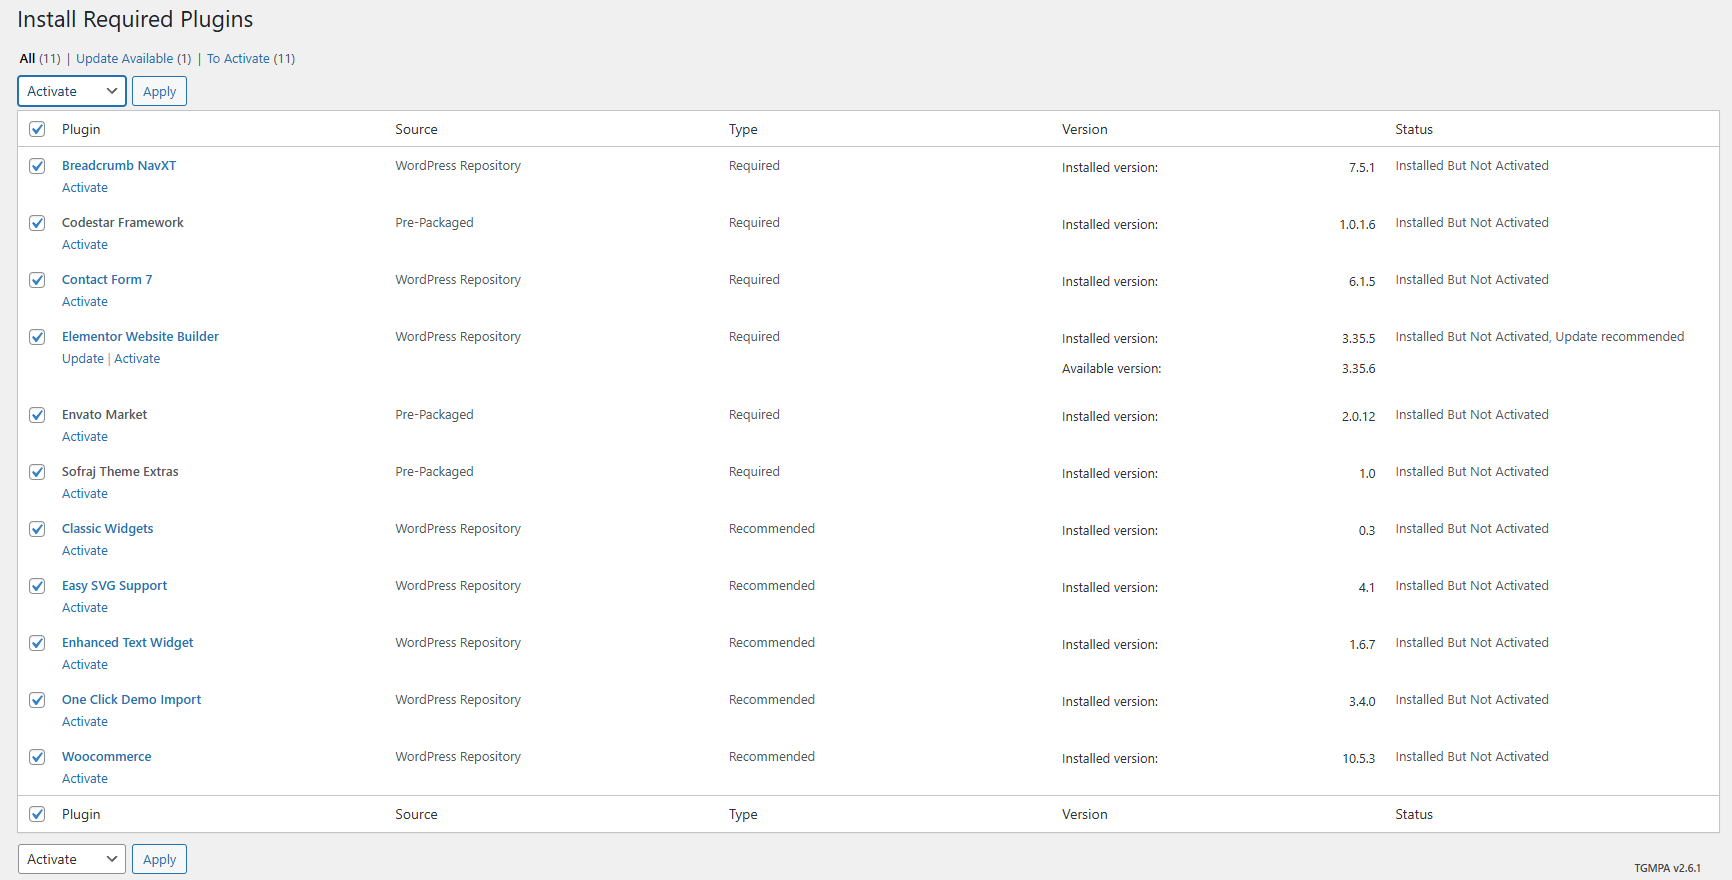The image size is (1732, 880).
Task: Click the Elementor 'Update recommended' status text
Action: point(1619,337)
